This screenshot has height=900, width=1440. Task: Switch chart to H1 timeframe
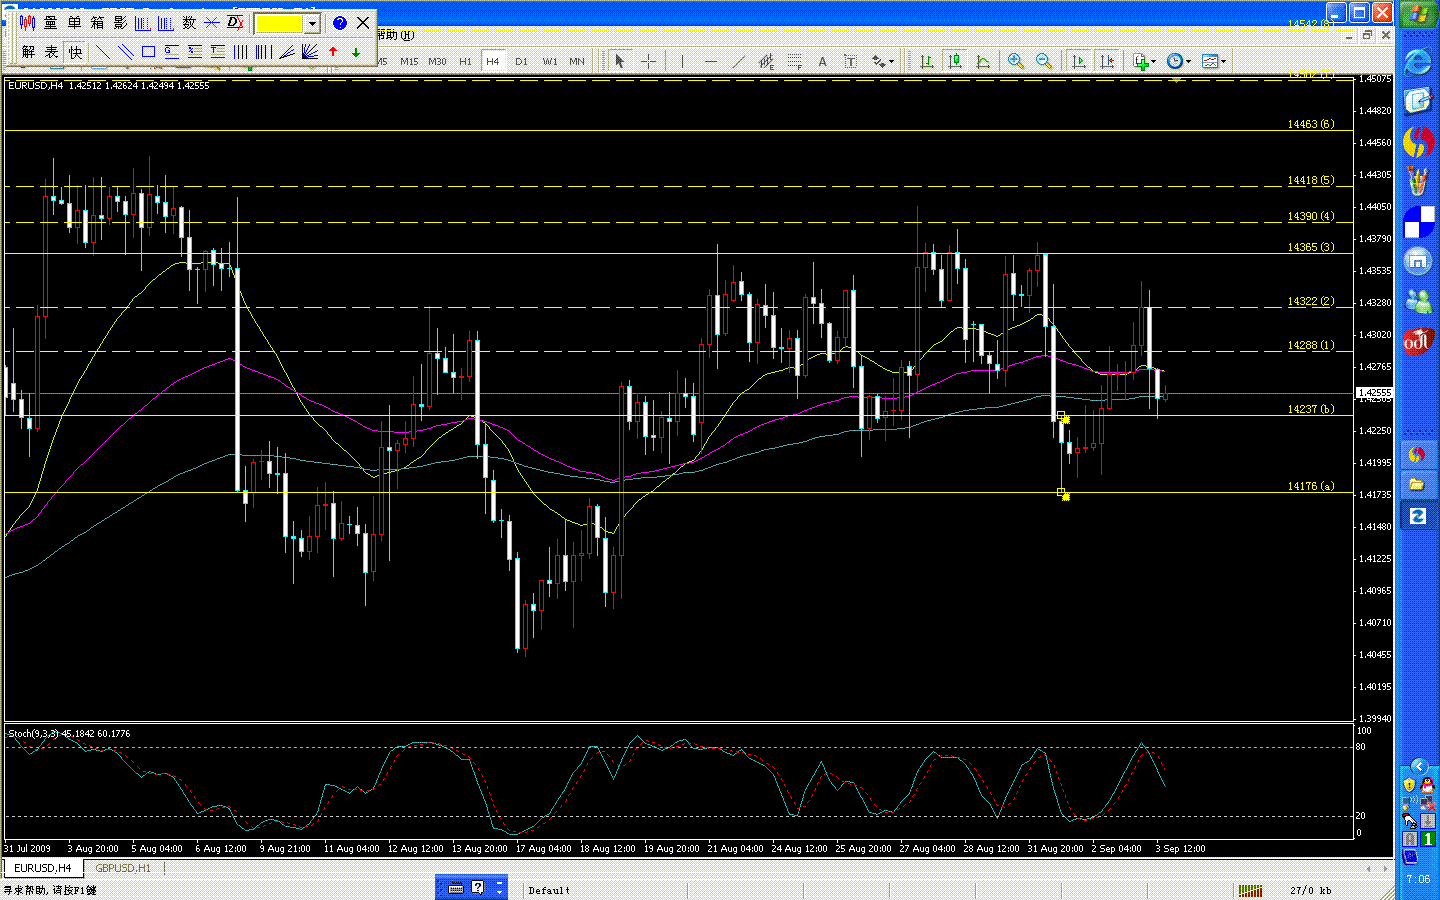coord(465,62)
